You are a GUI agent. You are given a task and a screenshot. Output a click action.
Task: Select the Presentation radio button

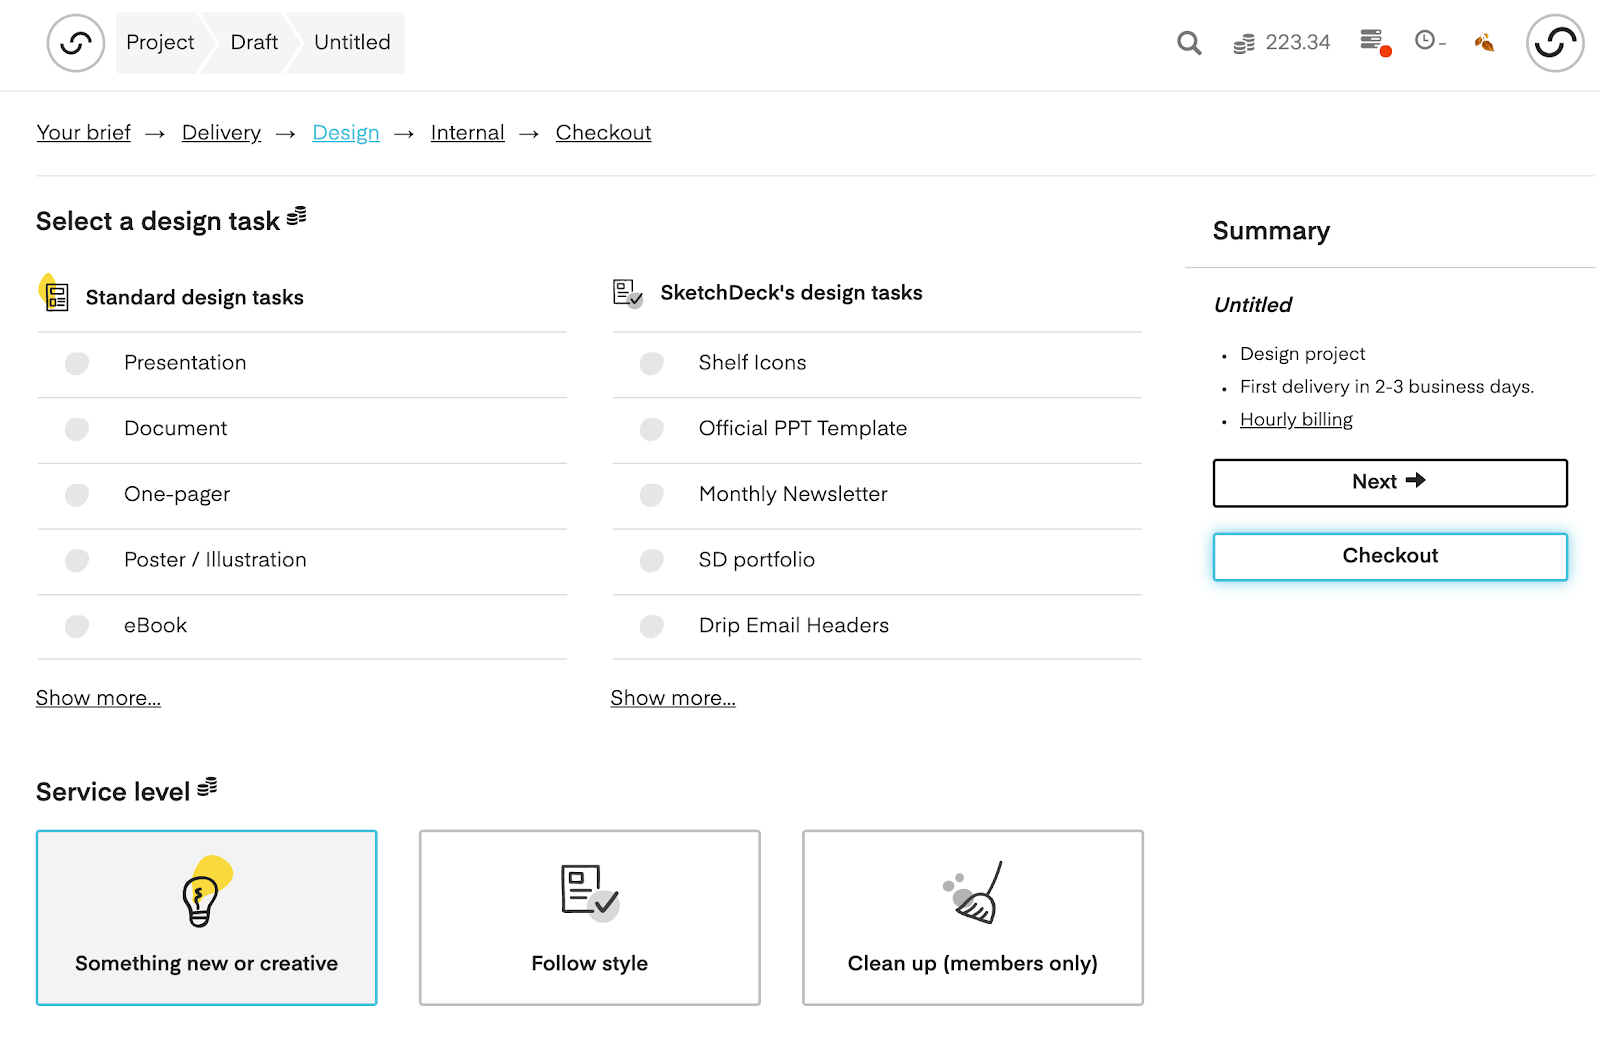(x=77, y=363)
